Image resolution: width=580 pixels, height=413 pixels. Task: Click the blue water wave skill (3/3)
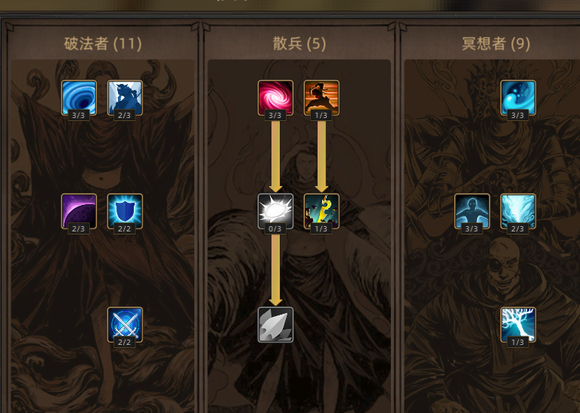pyautogui.click(x=518, y=98)
